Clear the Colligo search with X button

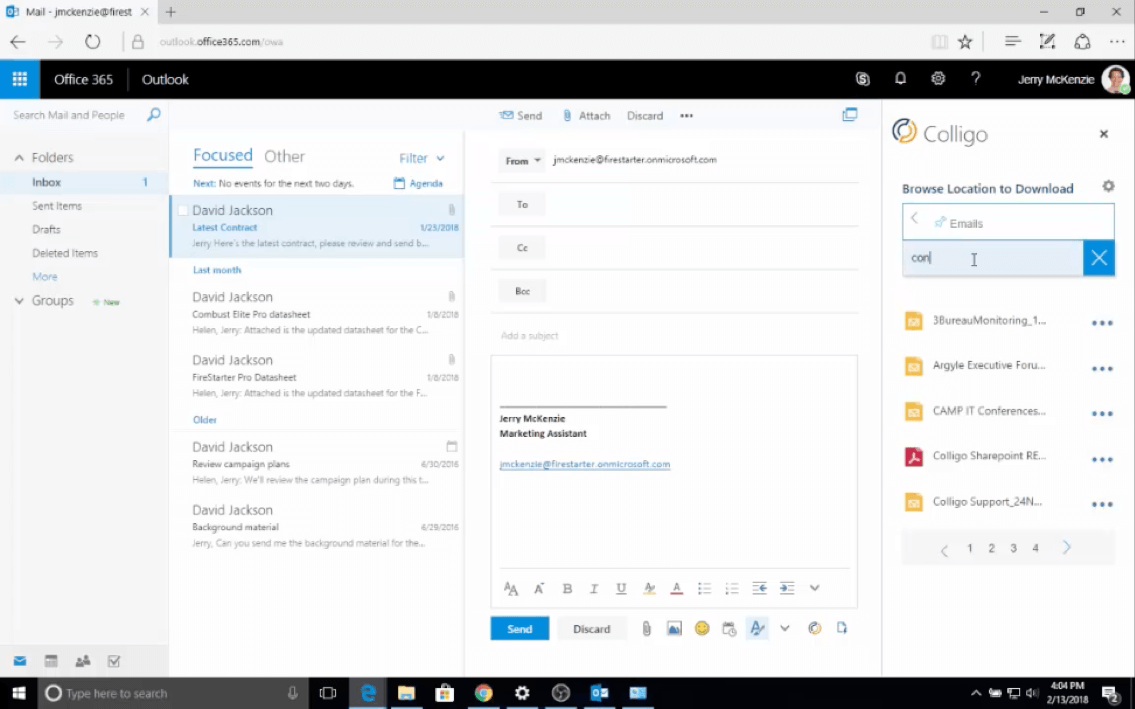[x=1099, y=258]
